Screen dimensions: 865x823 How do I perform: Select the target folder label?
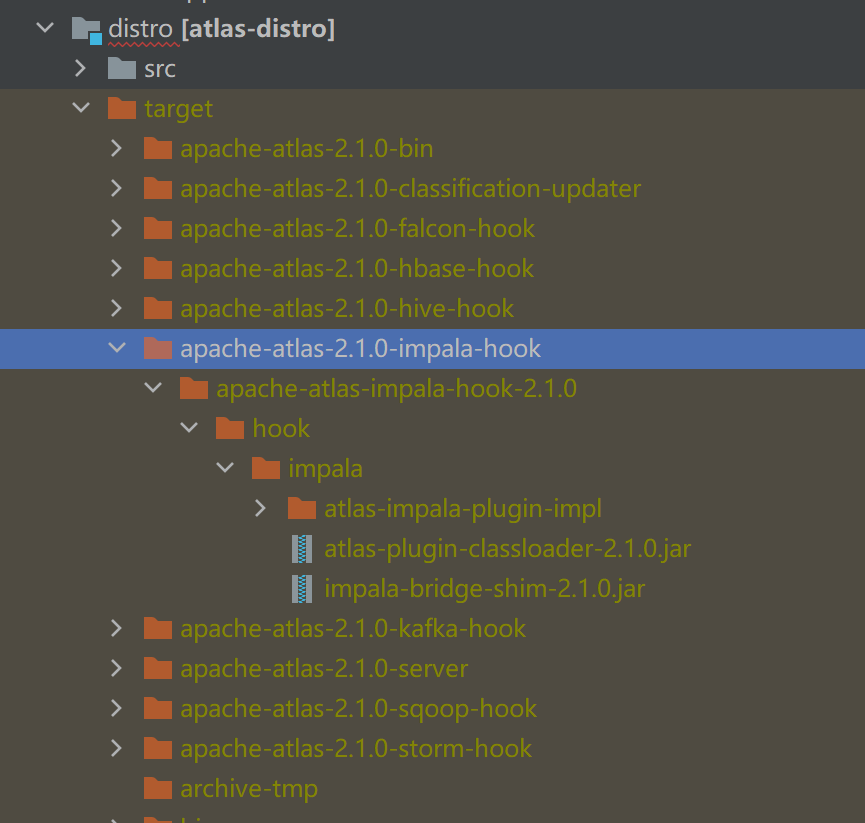(x=178, y=110)
